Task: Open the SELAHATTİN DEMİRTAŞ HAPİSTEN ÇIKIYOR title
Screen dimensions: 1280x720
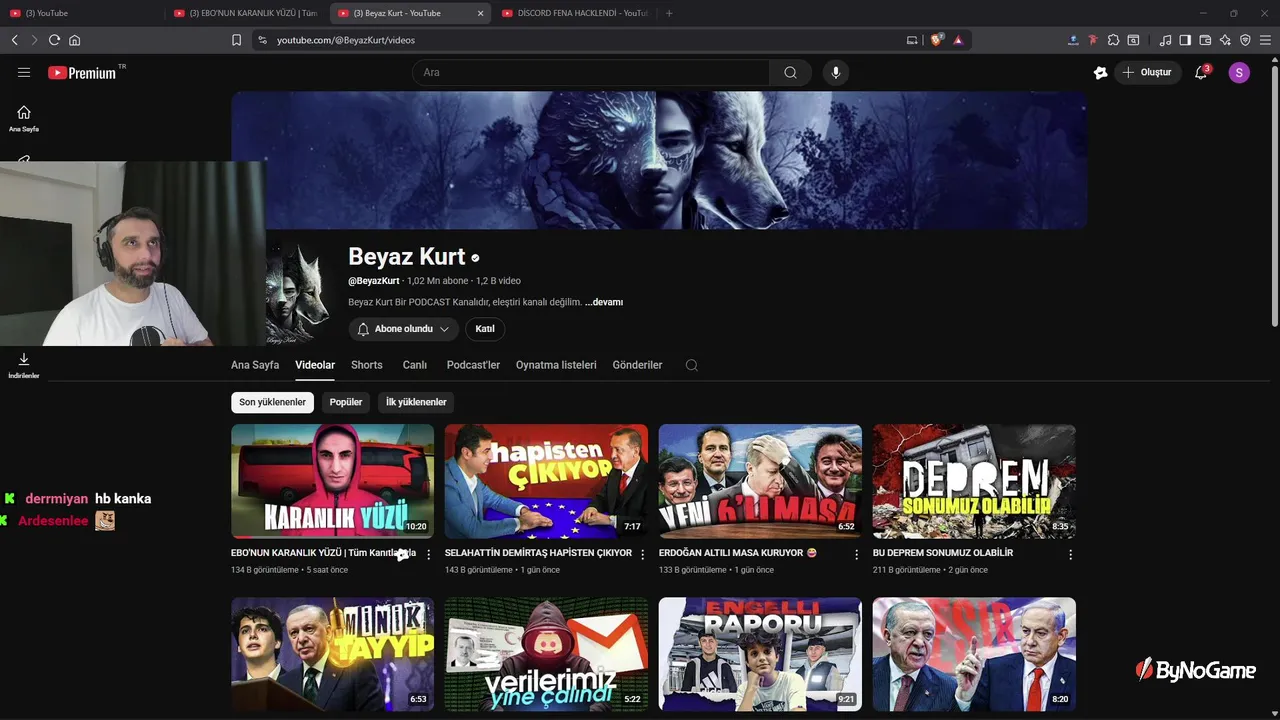Action: pyautogui.click(x=538, y=553)
